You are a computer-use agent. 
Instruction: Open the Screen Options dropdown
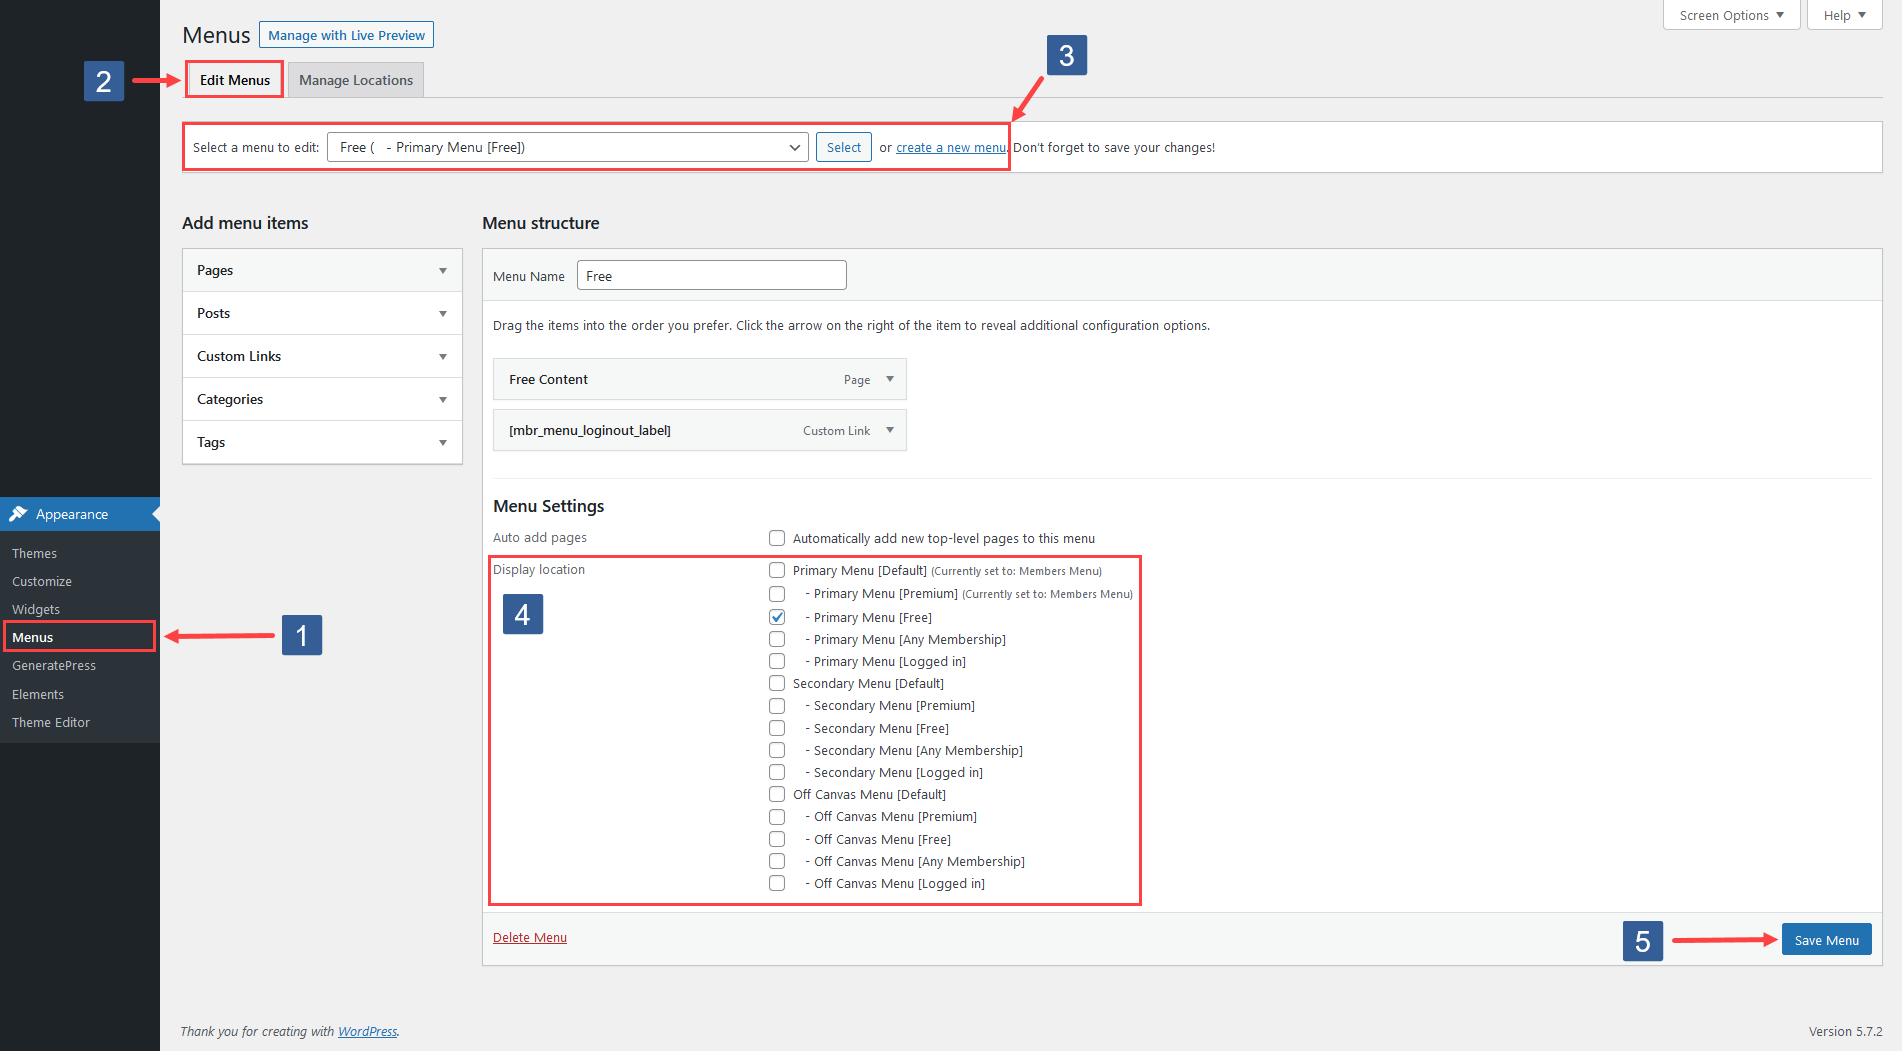click(x=1730, y=15)
